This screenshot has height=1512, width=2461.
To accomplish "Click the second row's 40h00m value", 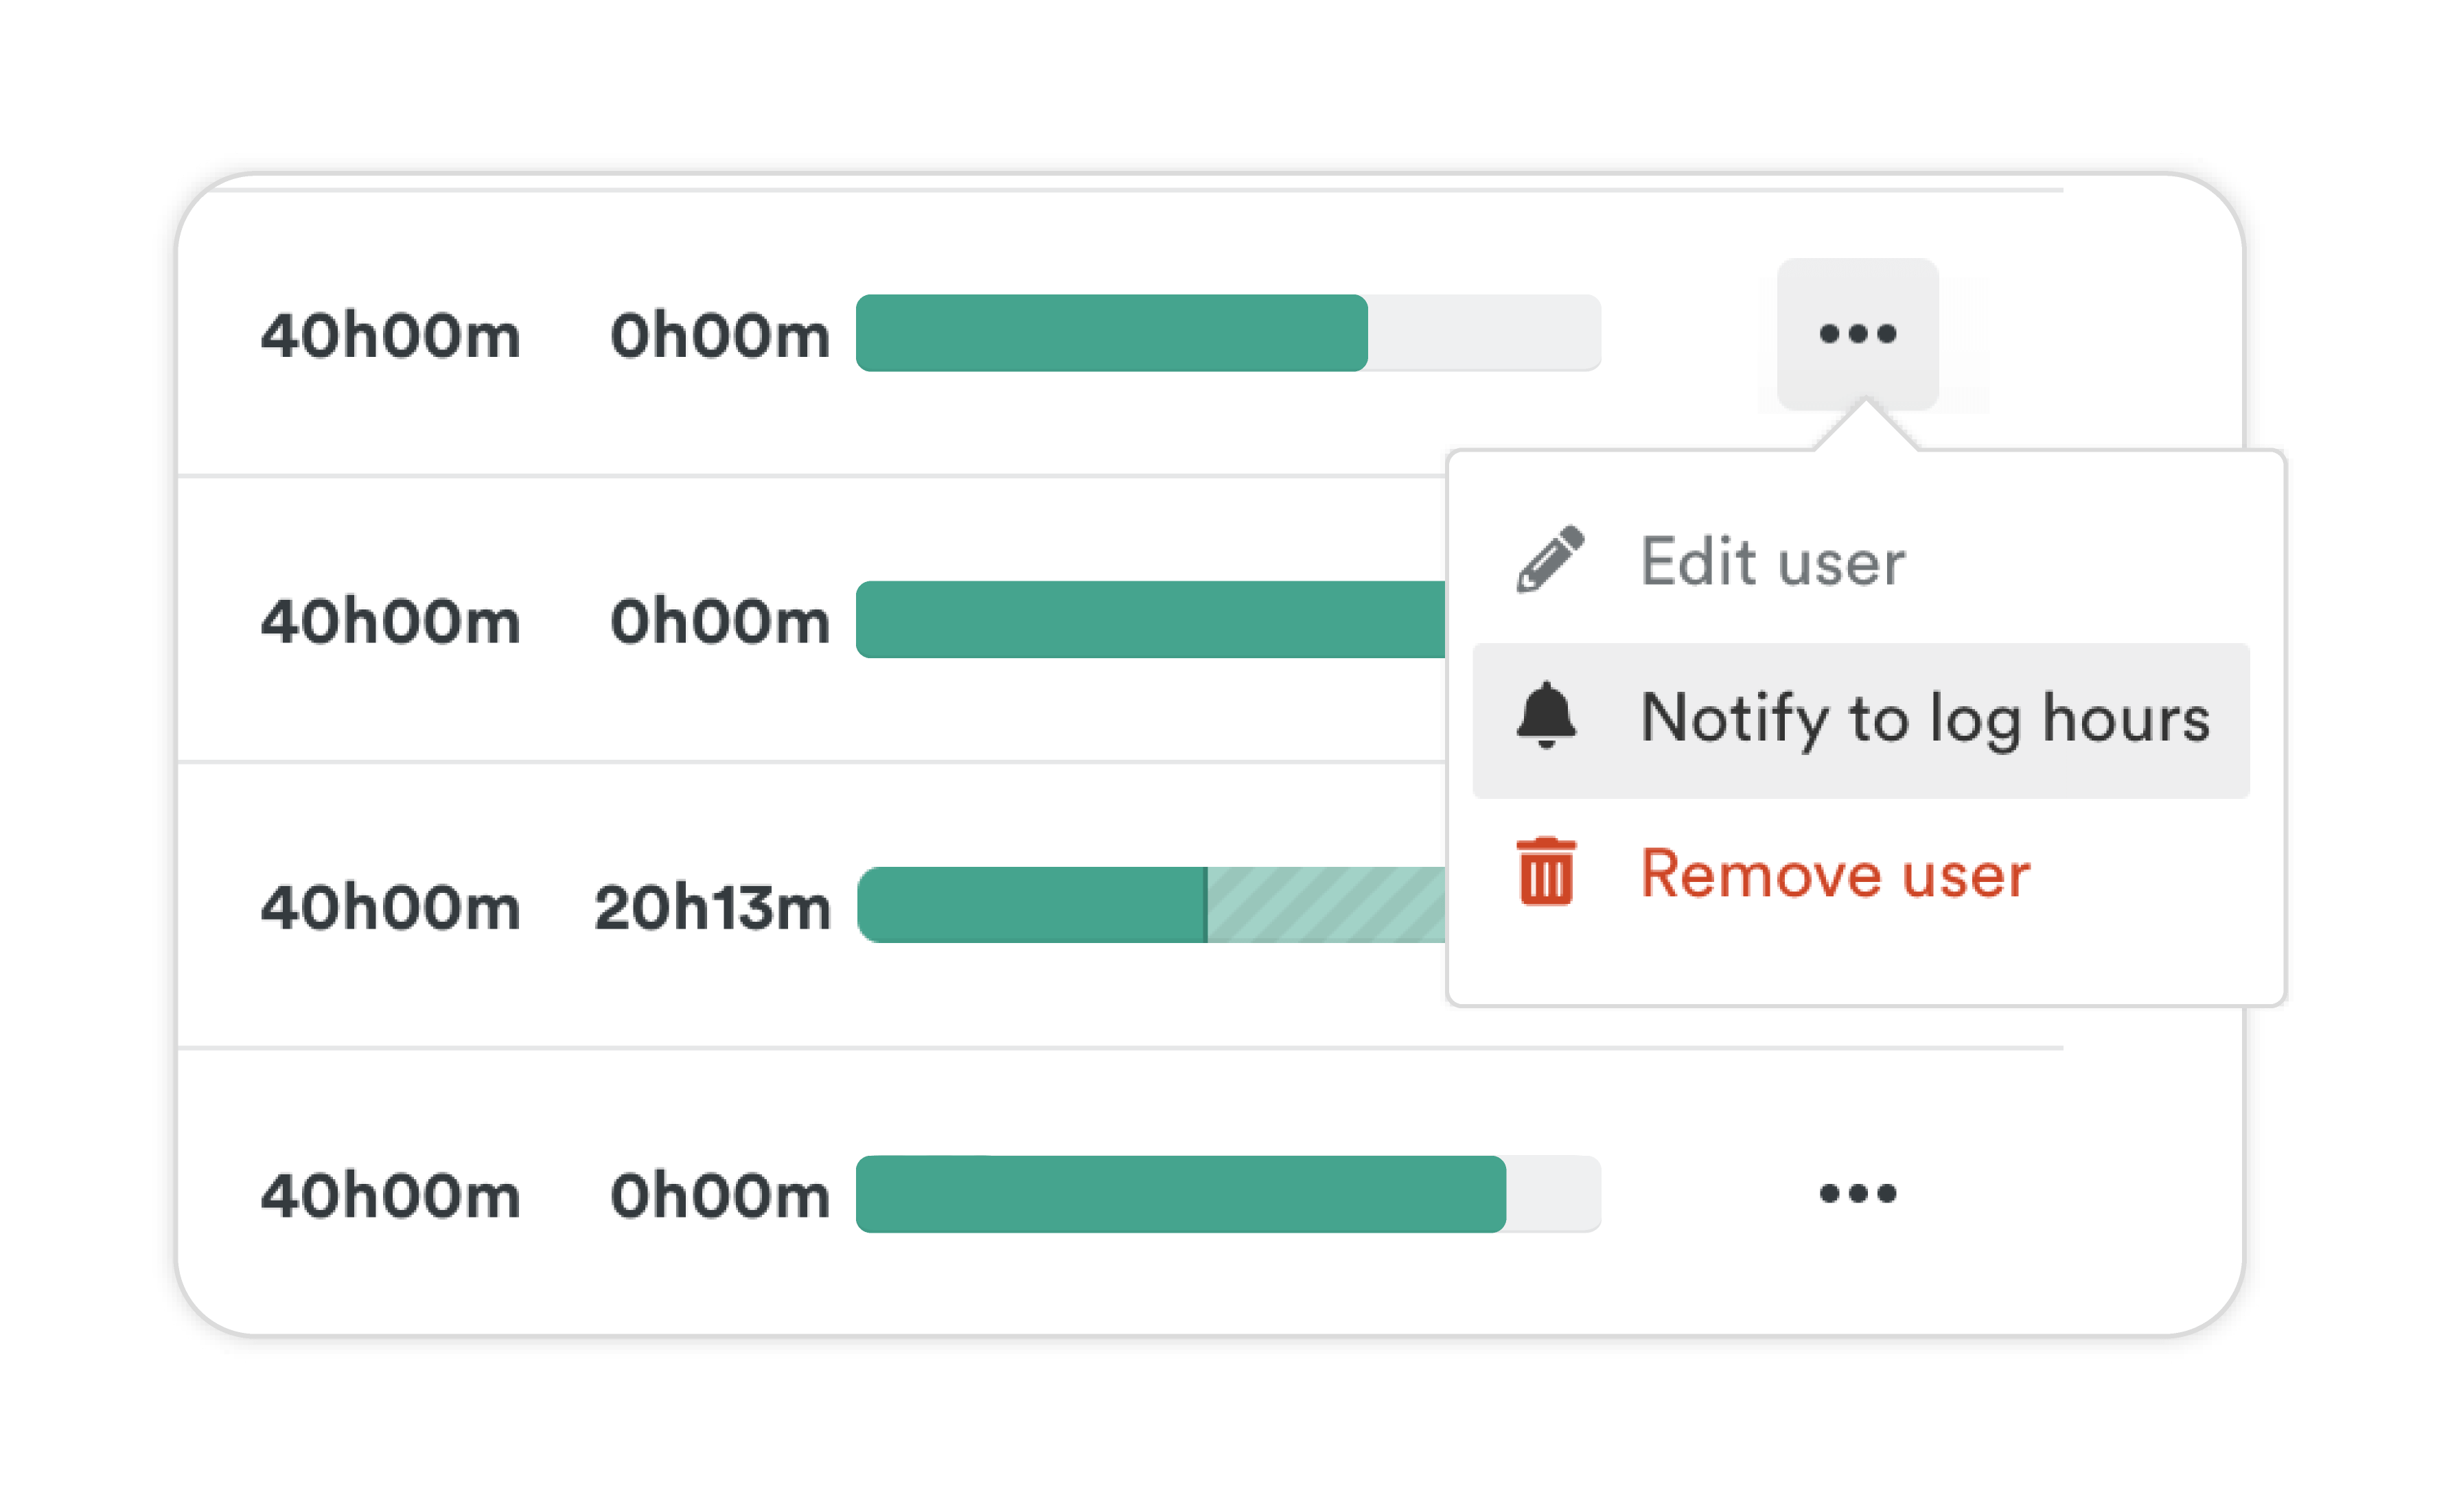I will [390, 622].
